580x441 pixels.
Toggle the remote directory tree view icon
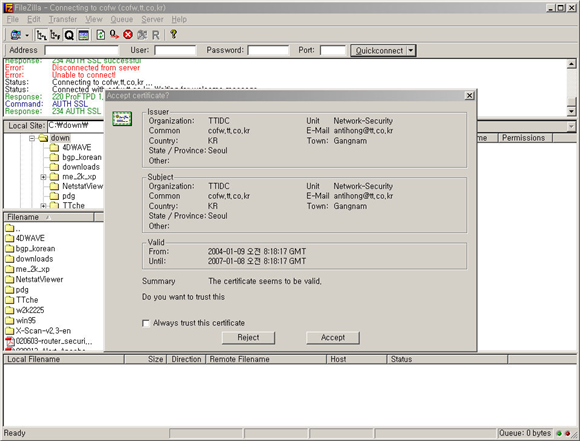55,35
